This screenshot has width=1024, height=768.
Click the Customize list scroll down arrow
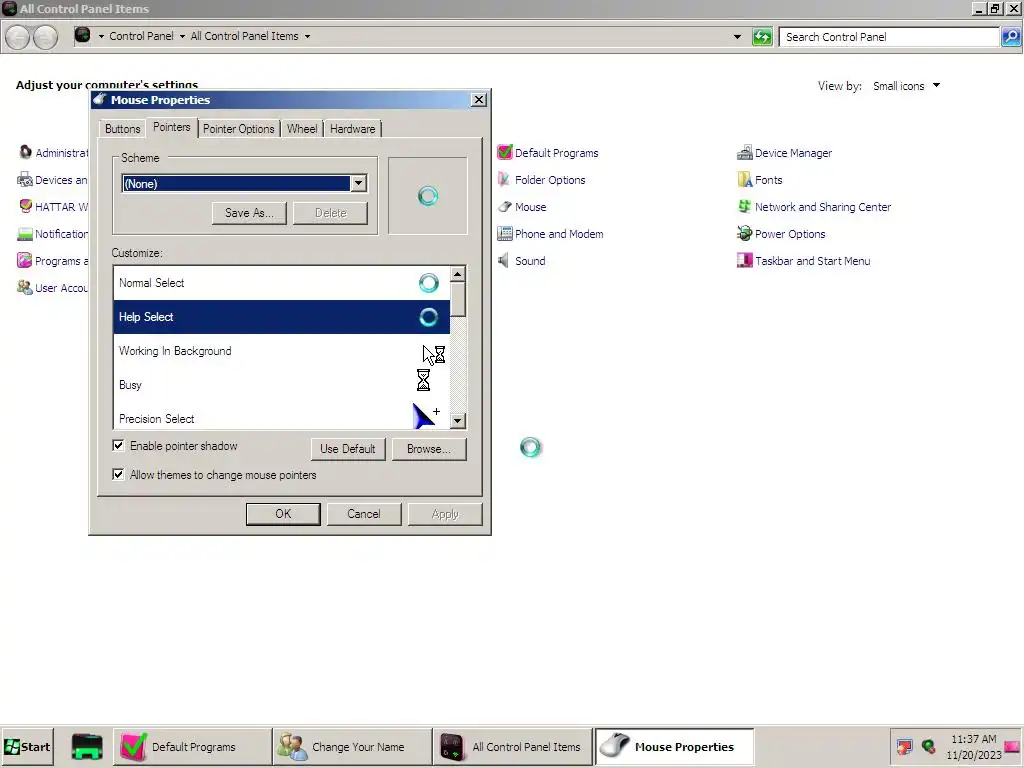click(458, 421)
